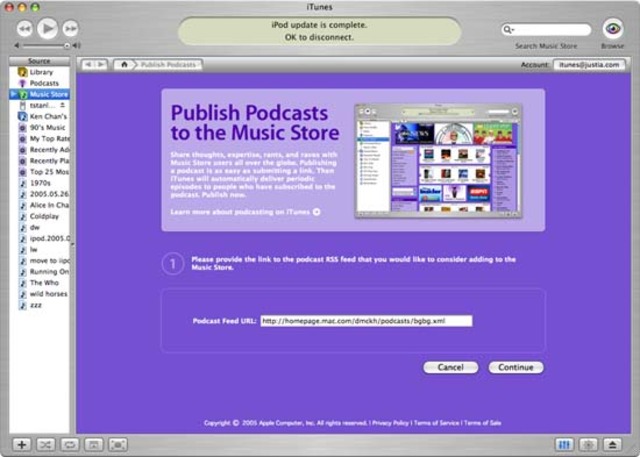
Task: Toggle repeat mode button
Action: (x=69, y=445)
